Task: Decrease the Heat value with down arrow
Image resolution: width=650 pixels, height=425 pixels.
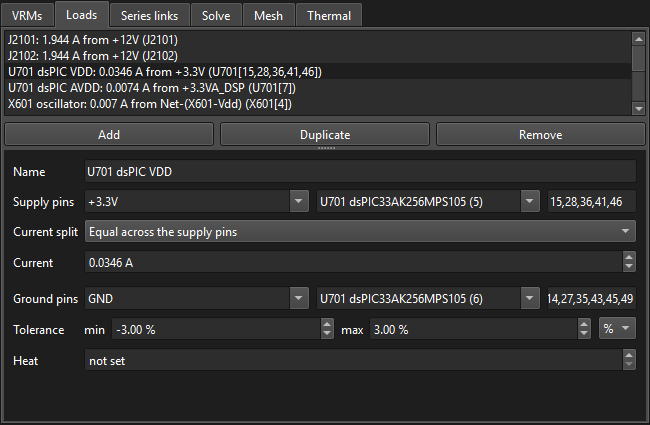Action: coord(629,365)
